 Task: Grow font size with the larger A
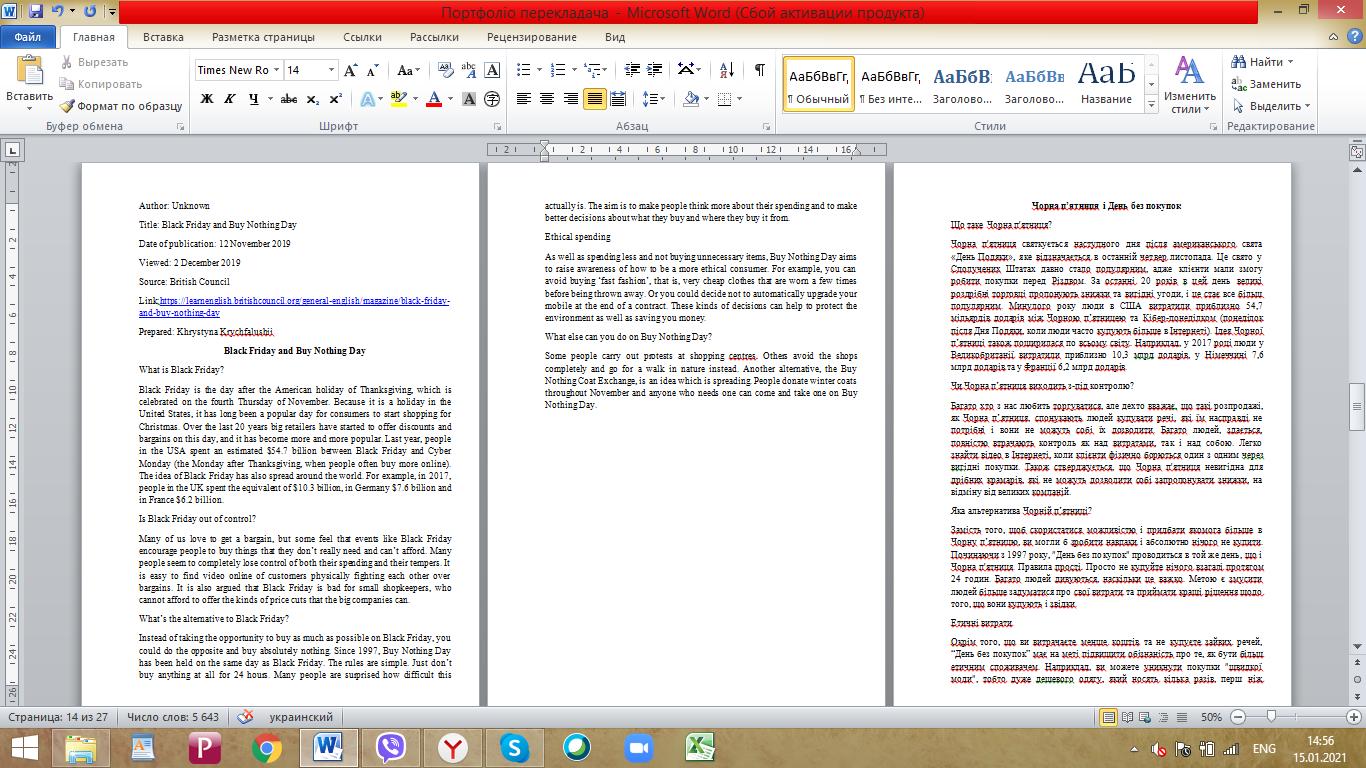click(x=350, y=70)
